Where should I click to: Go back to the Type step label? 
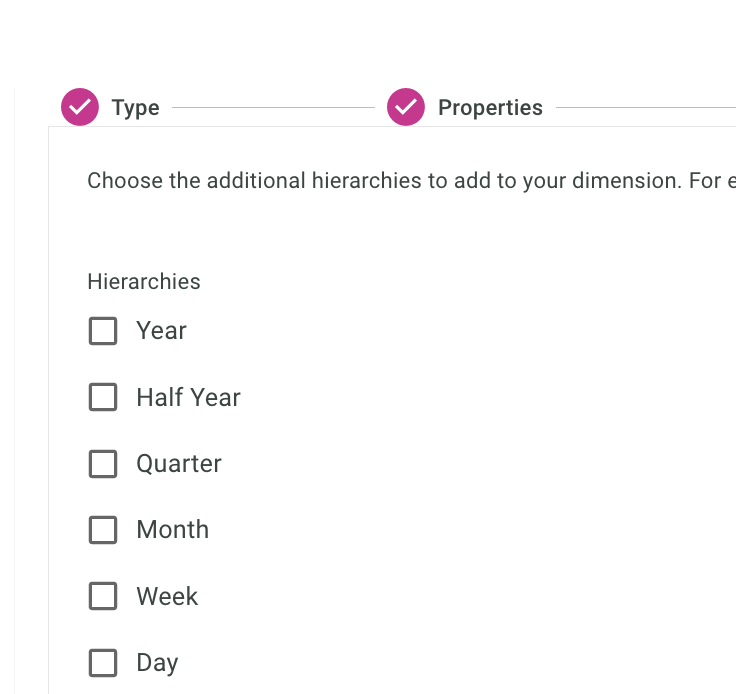[x=135, y=108]
